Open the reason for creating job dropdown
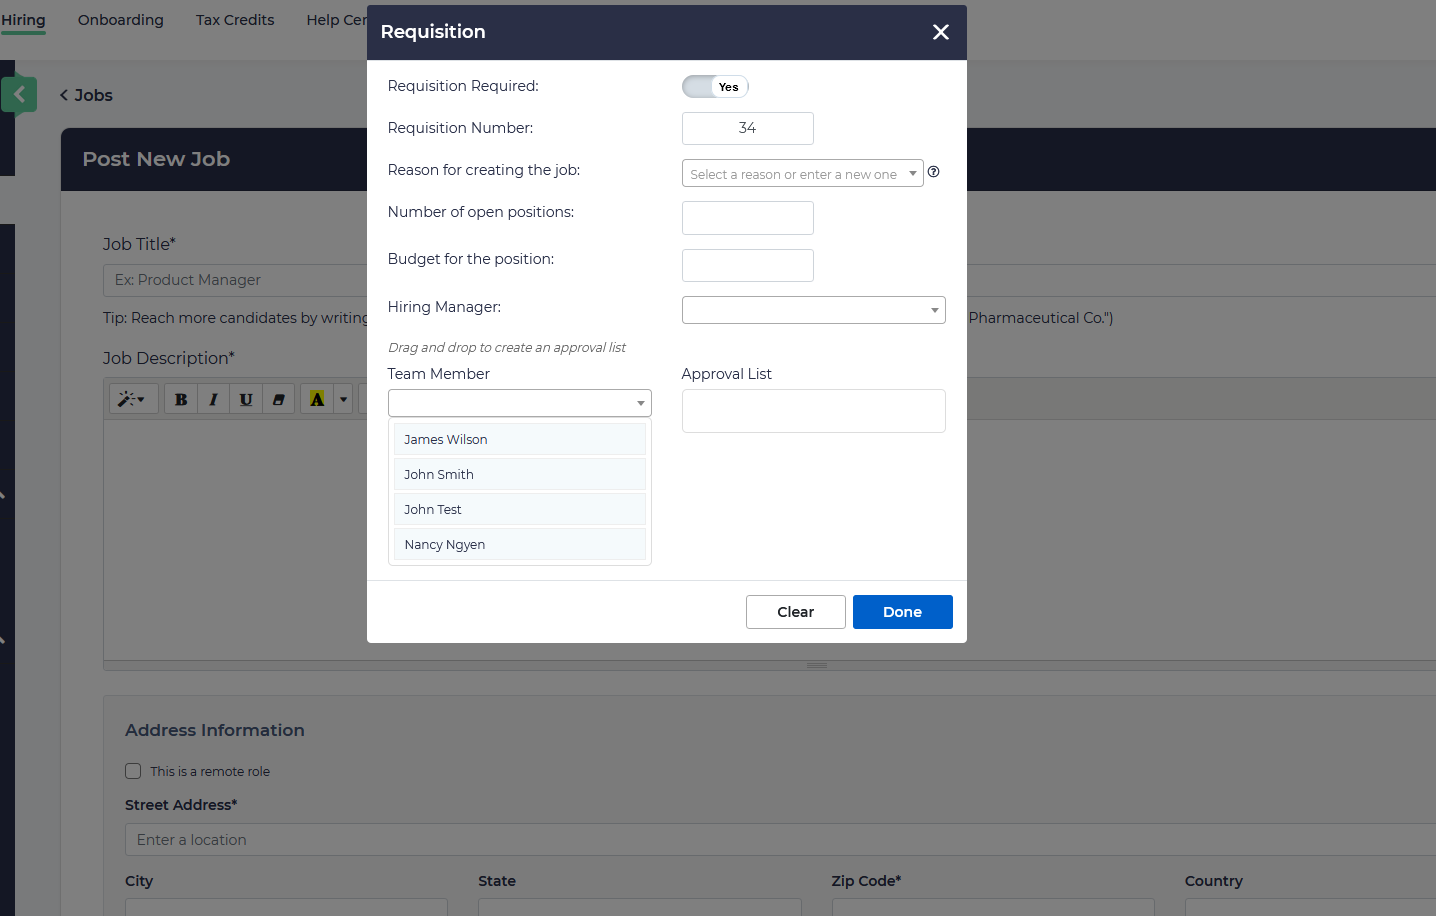1436x916 pixels. pos(802,174)
